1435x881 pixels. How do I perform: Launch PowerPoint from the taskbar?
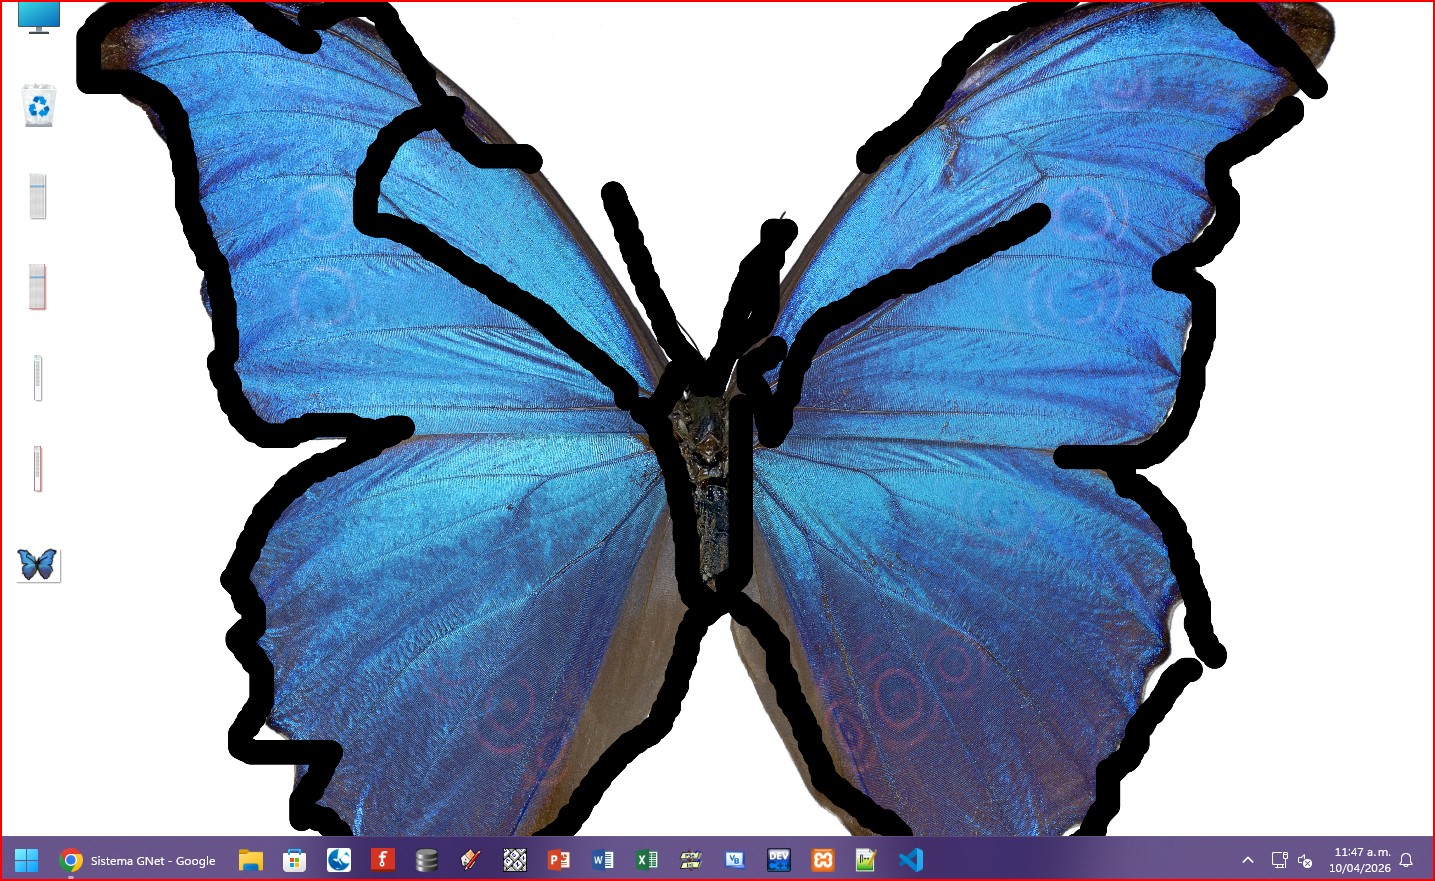559,860
